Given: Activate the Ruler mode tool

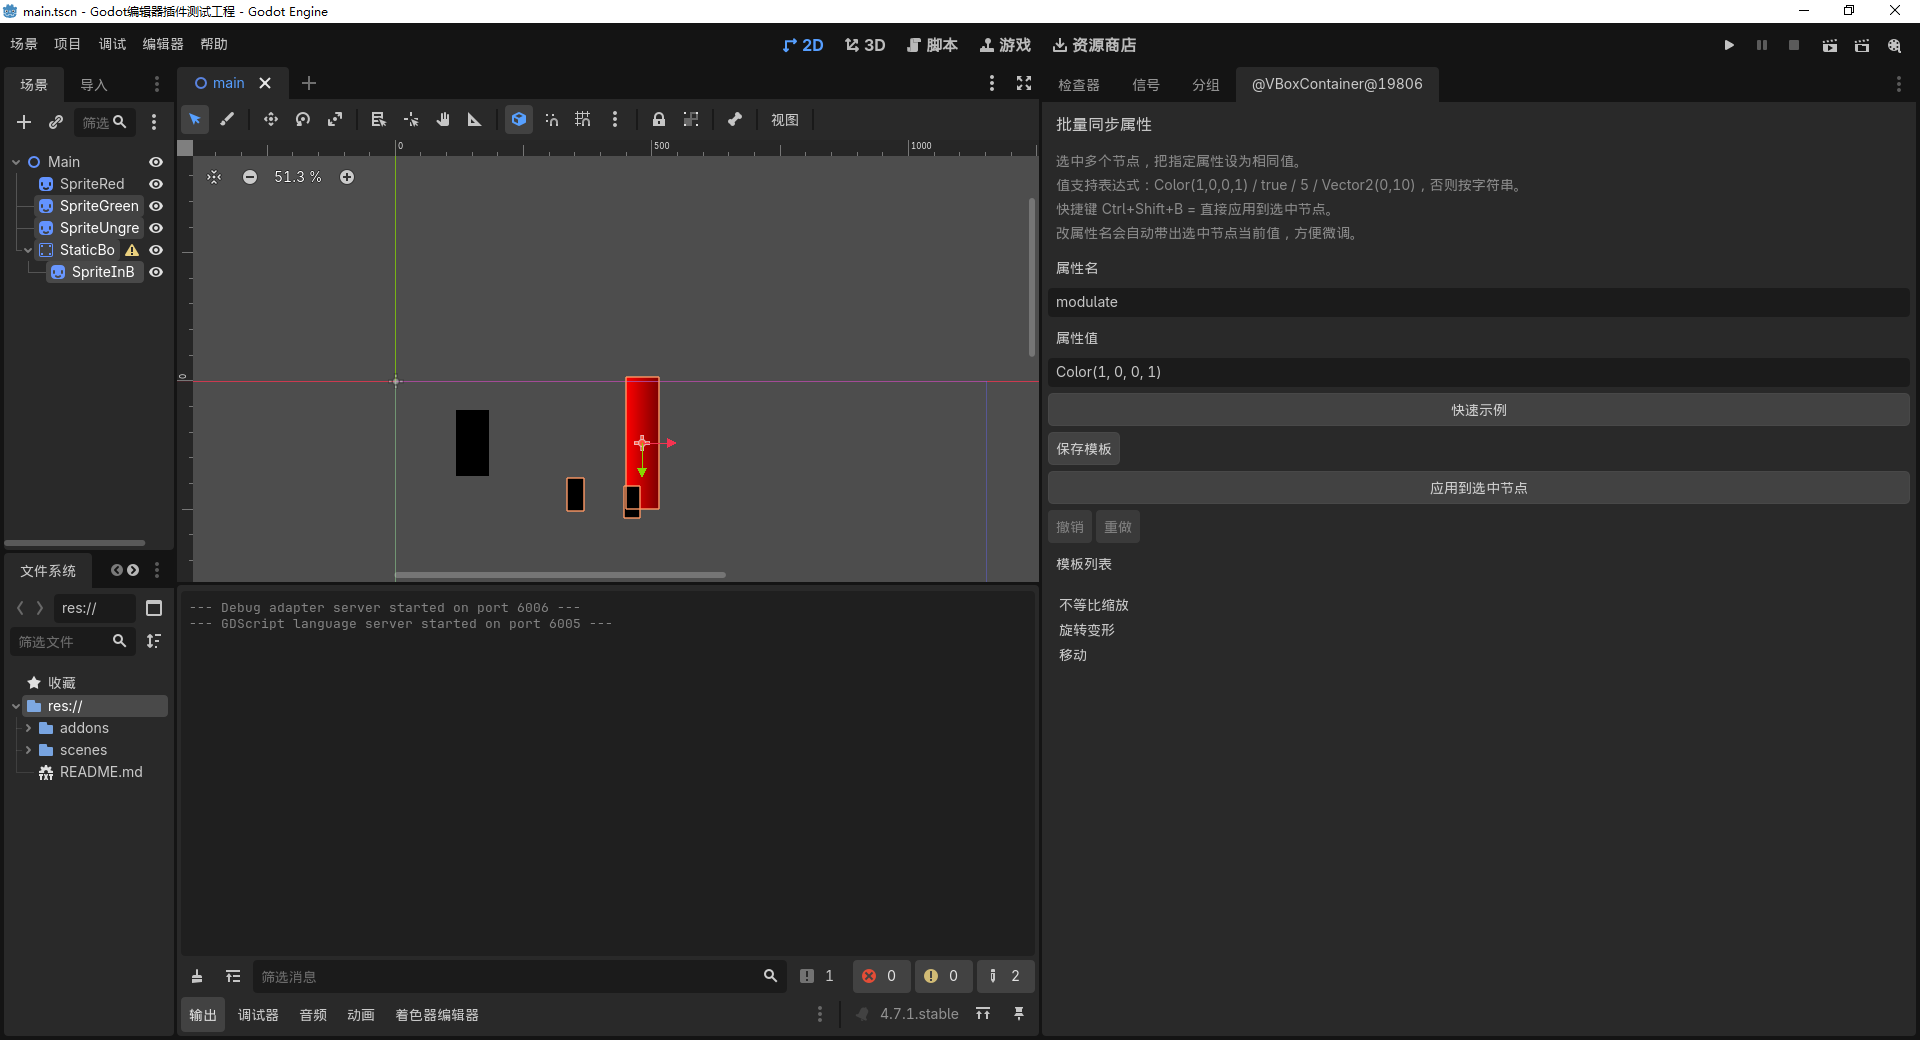Looking at the screenshot, I should 475,120.
